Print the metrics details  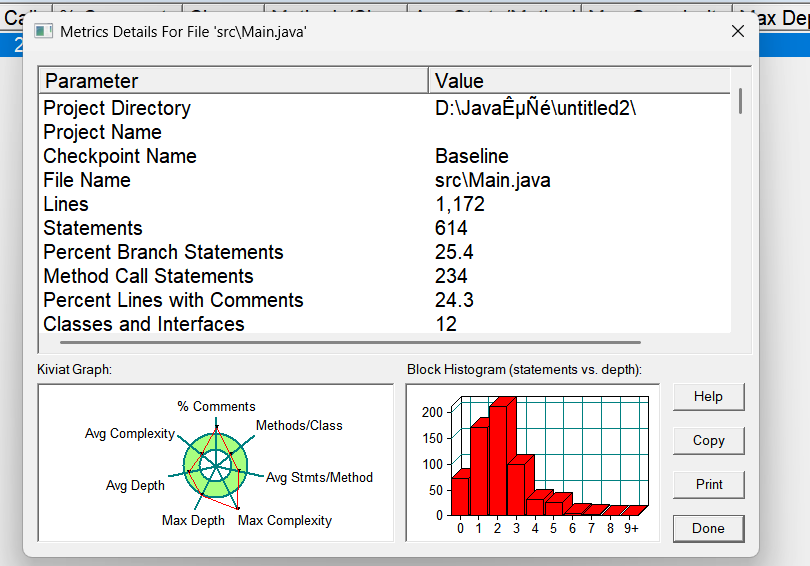tap(708, 484)
